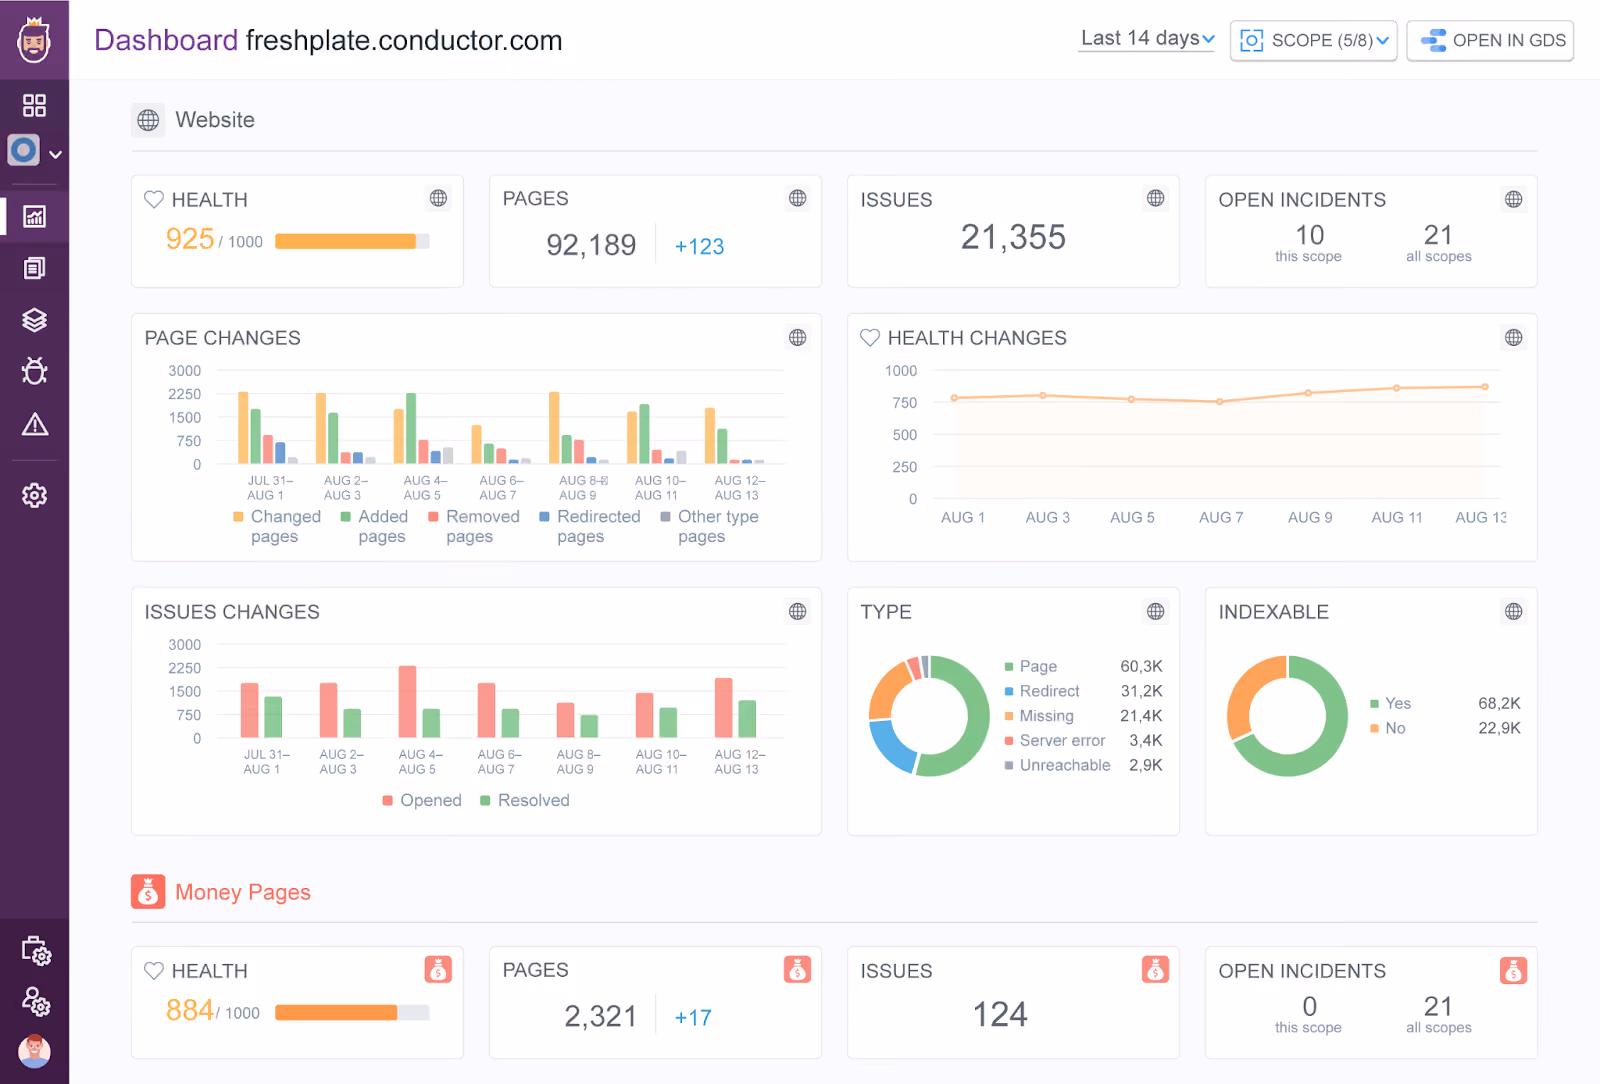Click globe icon on ISSUES CHANGES card
The image size is (1600, 1084).
coord(797,611)
